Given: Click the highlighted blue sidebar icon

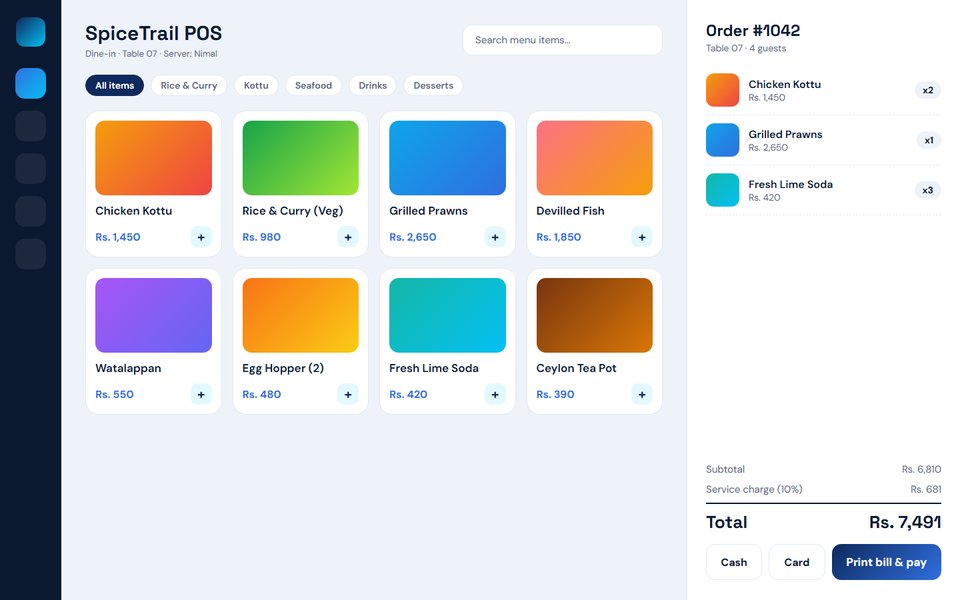Looking at the screenshot, I should click(x=31, y=83).
